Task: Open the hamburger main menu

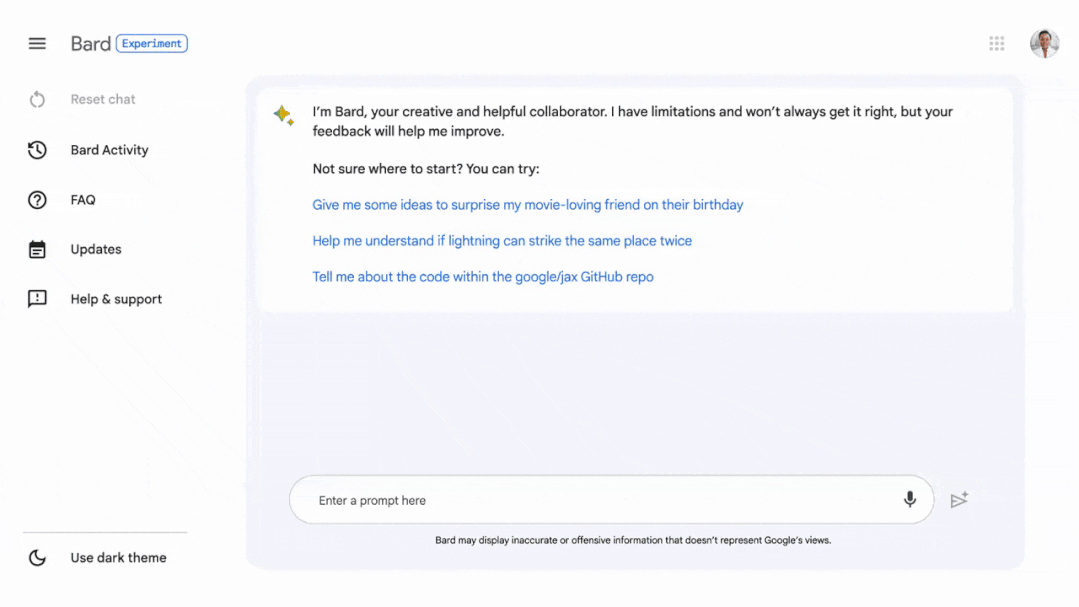Action: [37, 44]
